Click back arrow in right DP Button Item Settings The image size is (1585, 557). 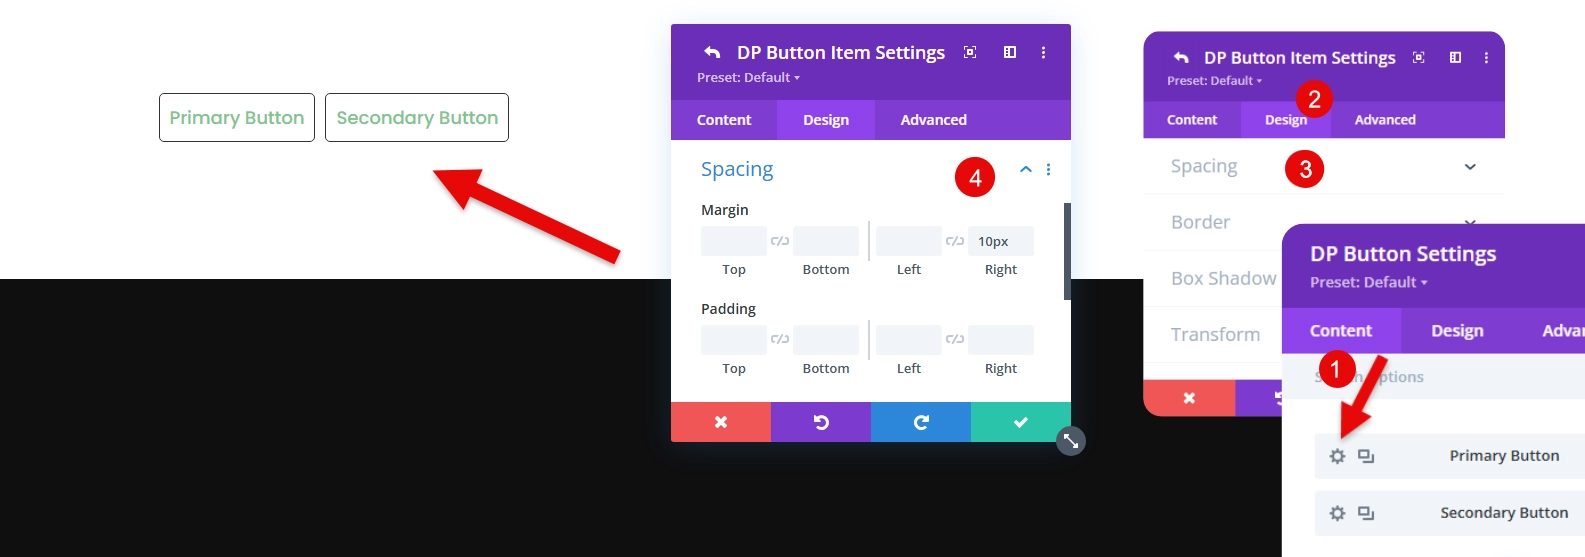click(x=1181, y=58)
